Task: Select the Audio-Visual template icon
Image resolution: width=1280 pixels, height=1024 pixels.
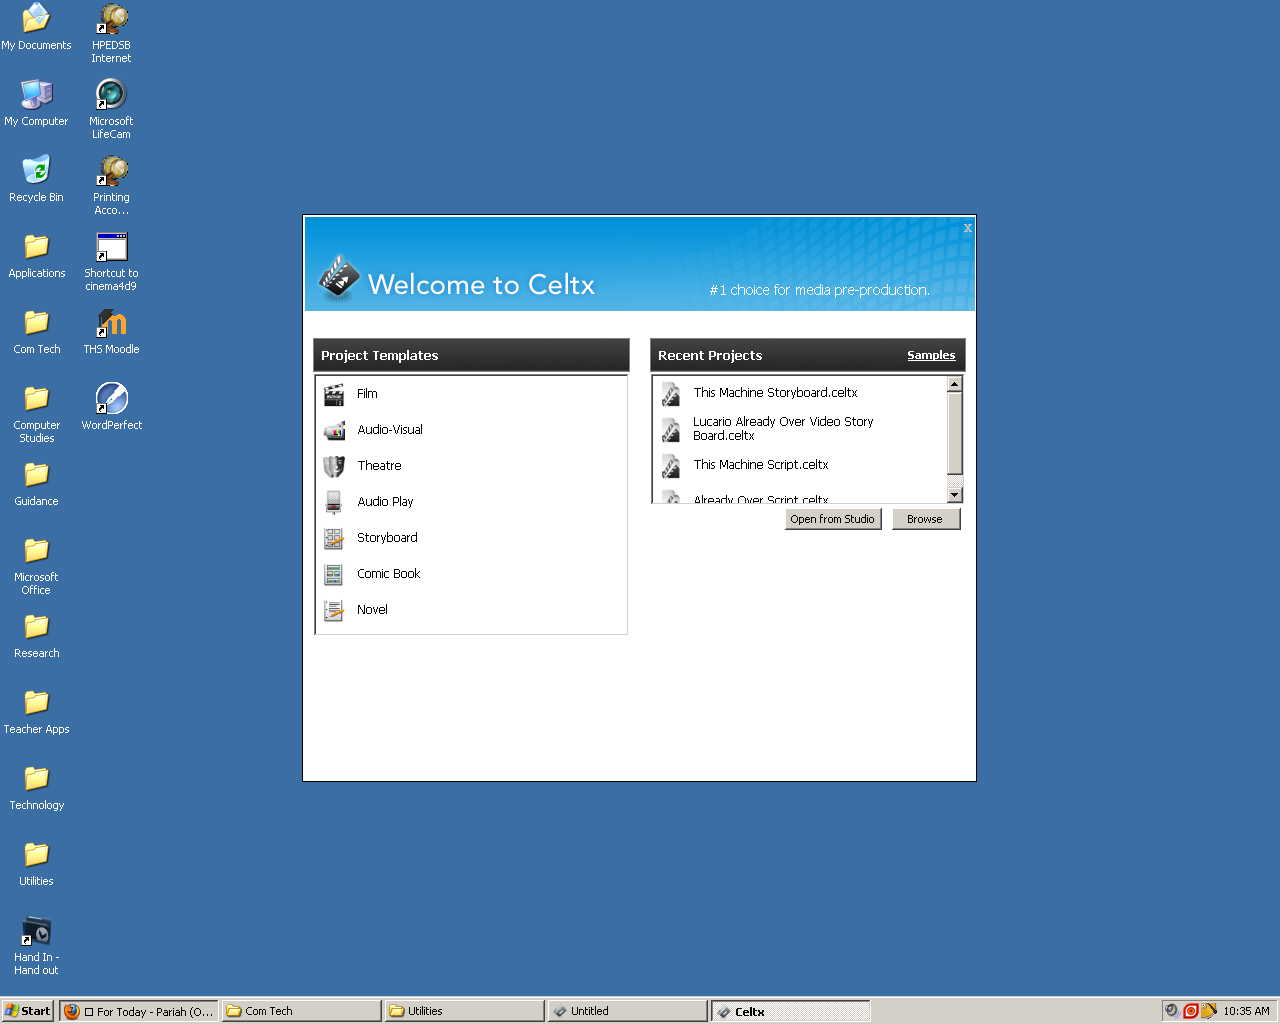Action: 334,430
